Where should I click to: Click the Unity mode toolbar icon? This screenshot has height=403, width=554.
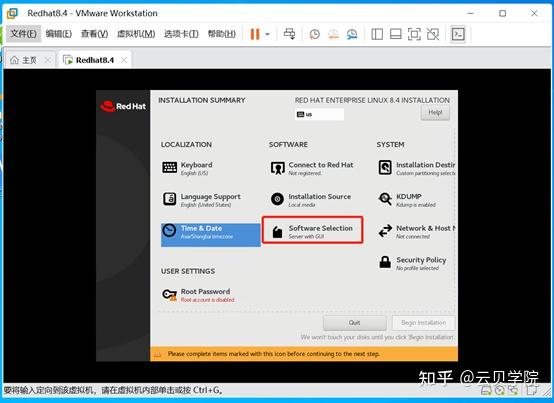pos(433,34)
